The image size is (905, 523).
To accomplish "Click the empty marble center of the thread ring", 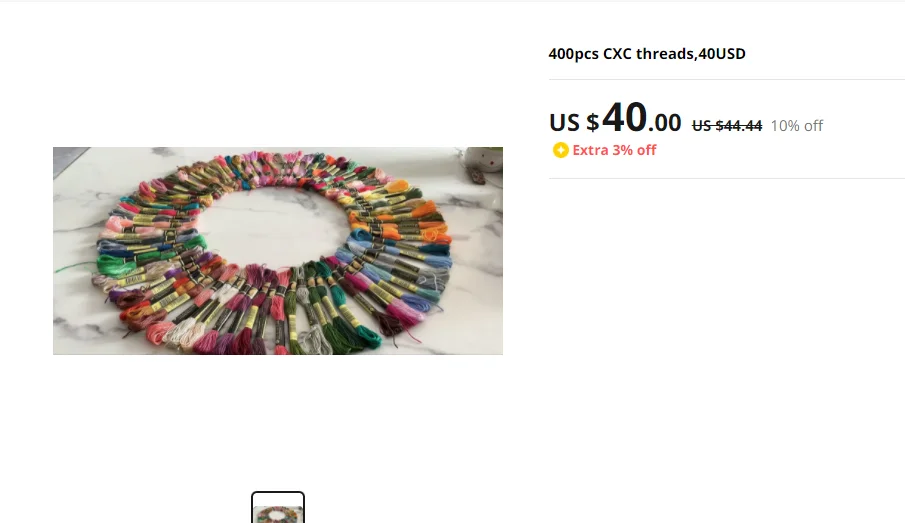I will click(274, 225).
